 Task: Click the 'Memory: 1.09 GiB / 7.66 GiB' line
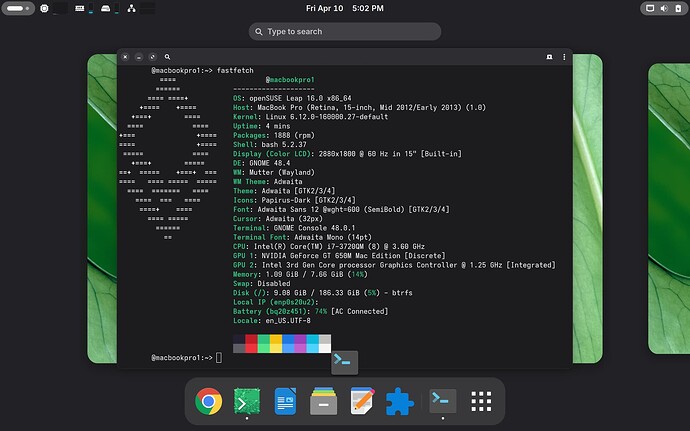tap(300, 274)
